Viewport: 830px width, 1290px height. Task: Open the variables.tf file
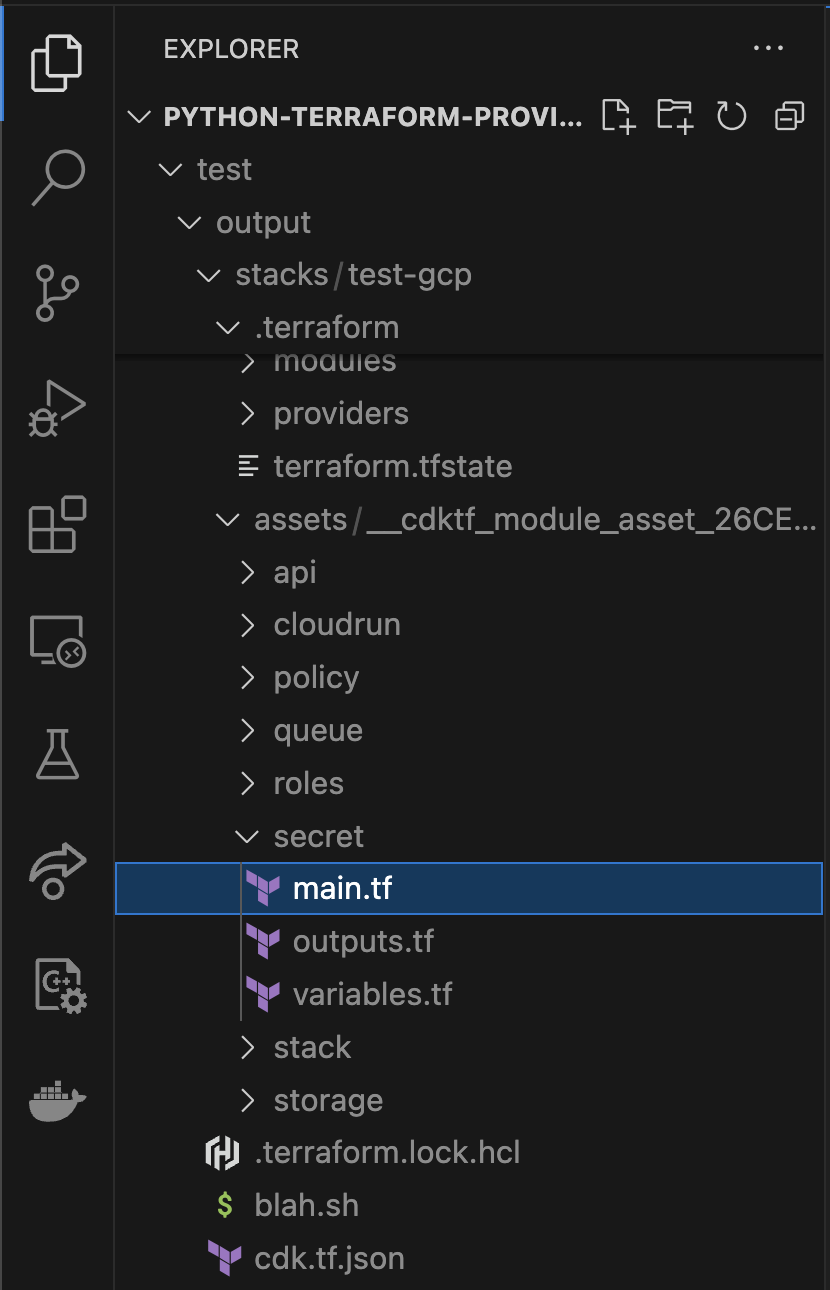pyautogui.click(x=372, y=994)
